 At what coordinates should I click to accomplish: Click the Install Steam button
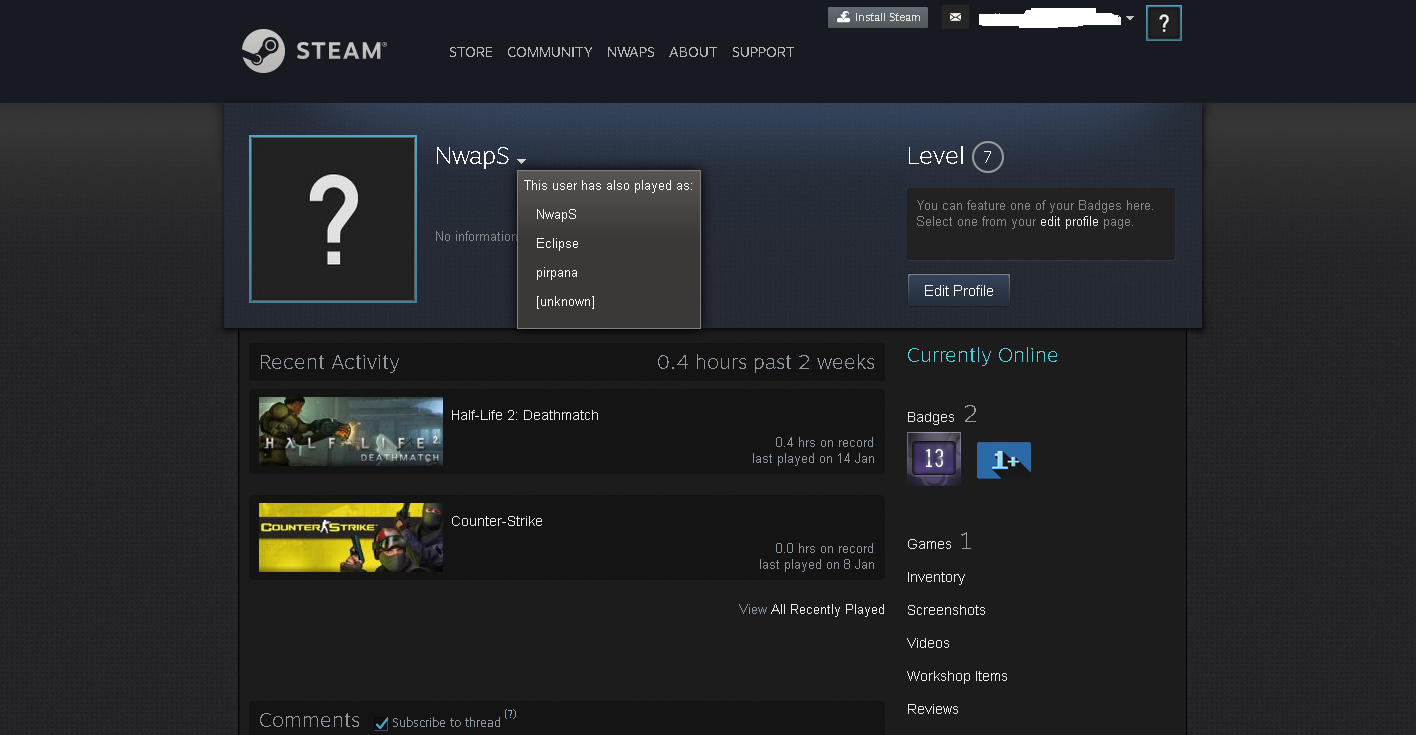click(878, 17)
